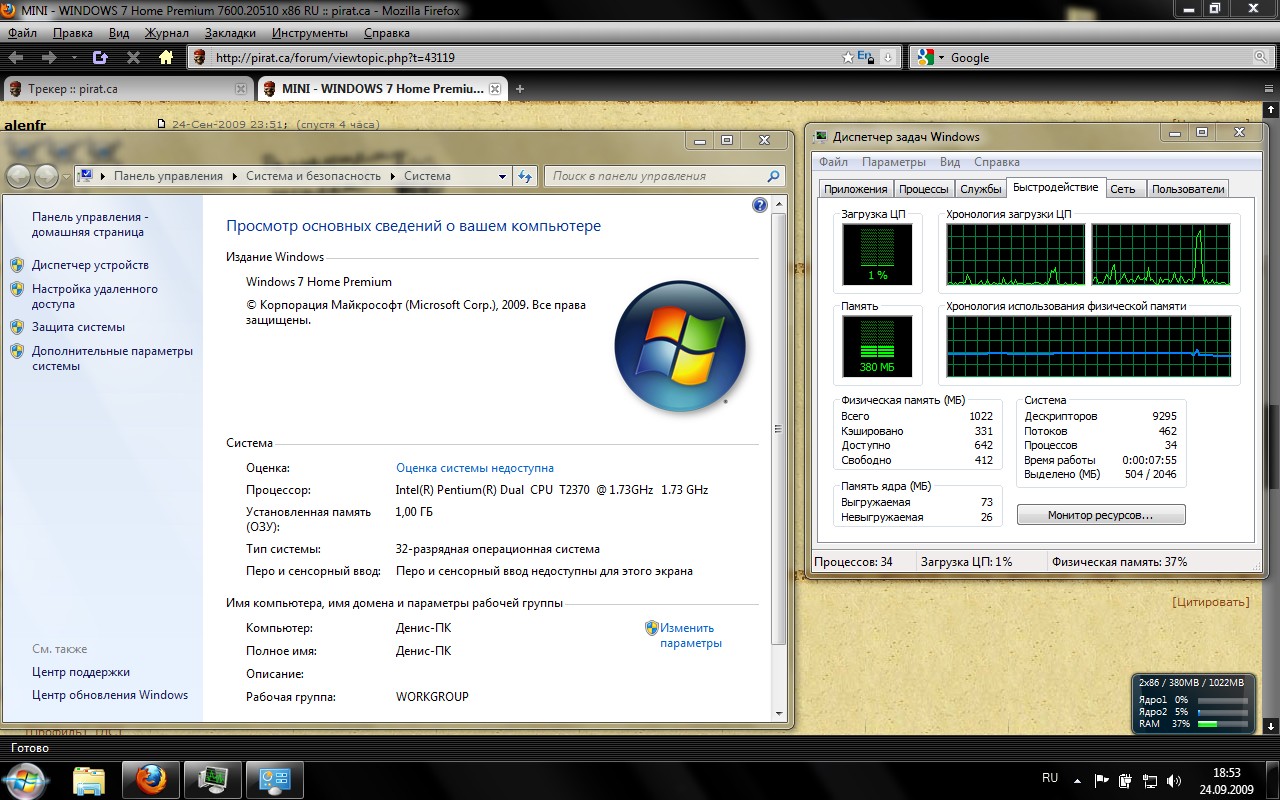1280x800 pixels.
Task: Expand the breadcrumb address dropdown arrow
Action: tap(503, 176)
